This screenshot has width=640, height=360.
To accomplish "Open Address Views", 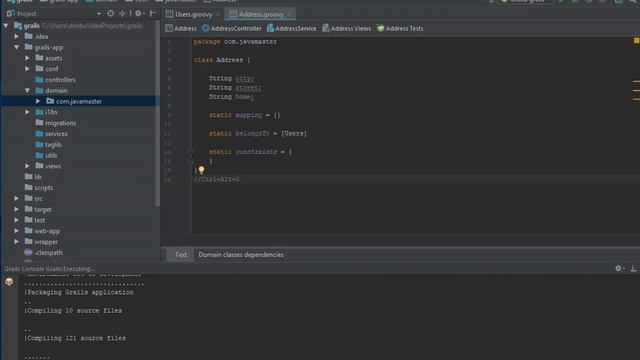I will coord(347,29).
